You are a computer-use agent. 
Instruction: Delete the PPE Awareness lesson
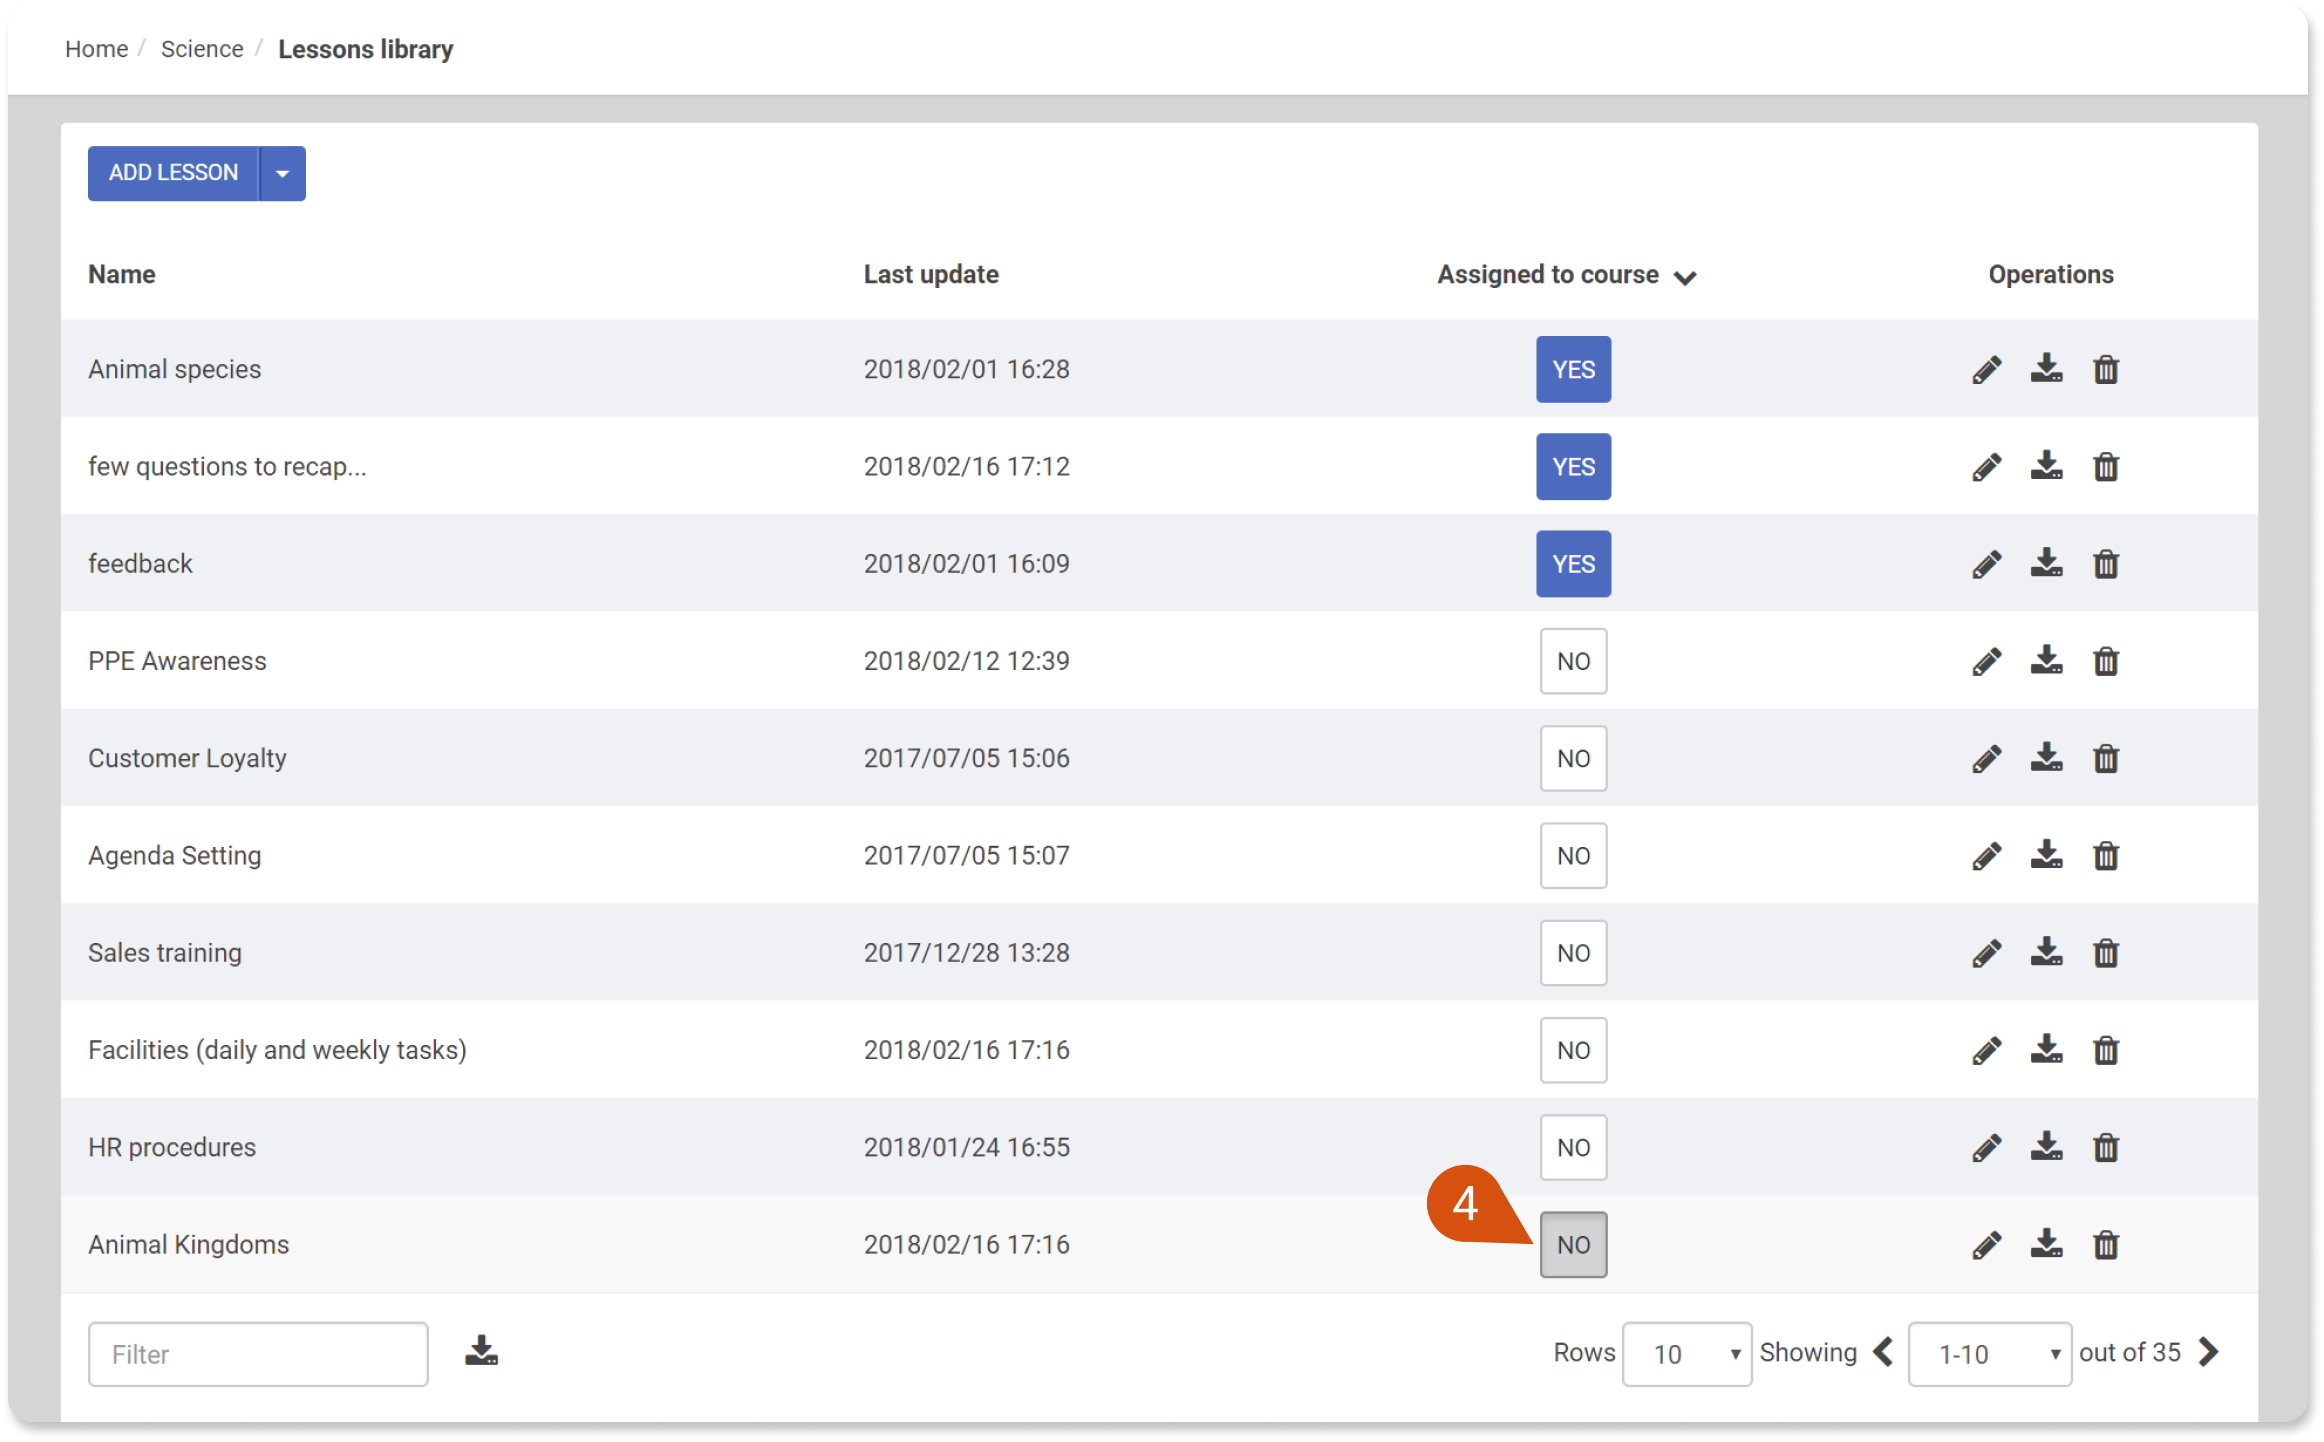2106,662
